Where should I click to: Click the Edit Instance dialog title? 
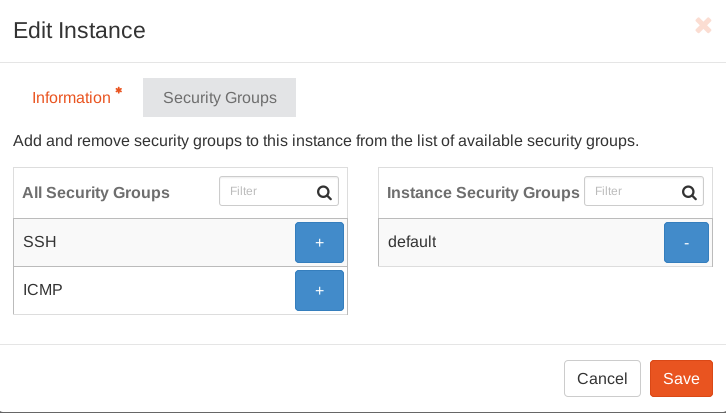tap(79, 31)
